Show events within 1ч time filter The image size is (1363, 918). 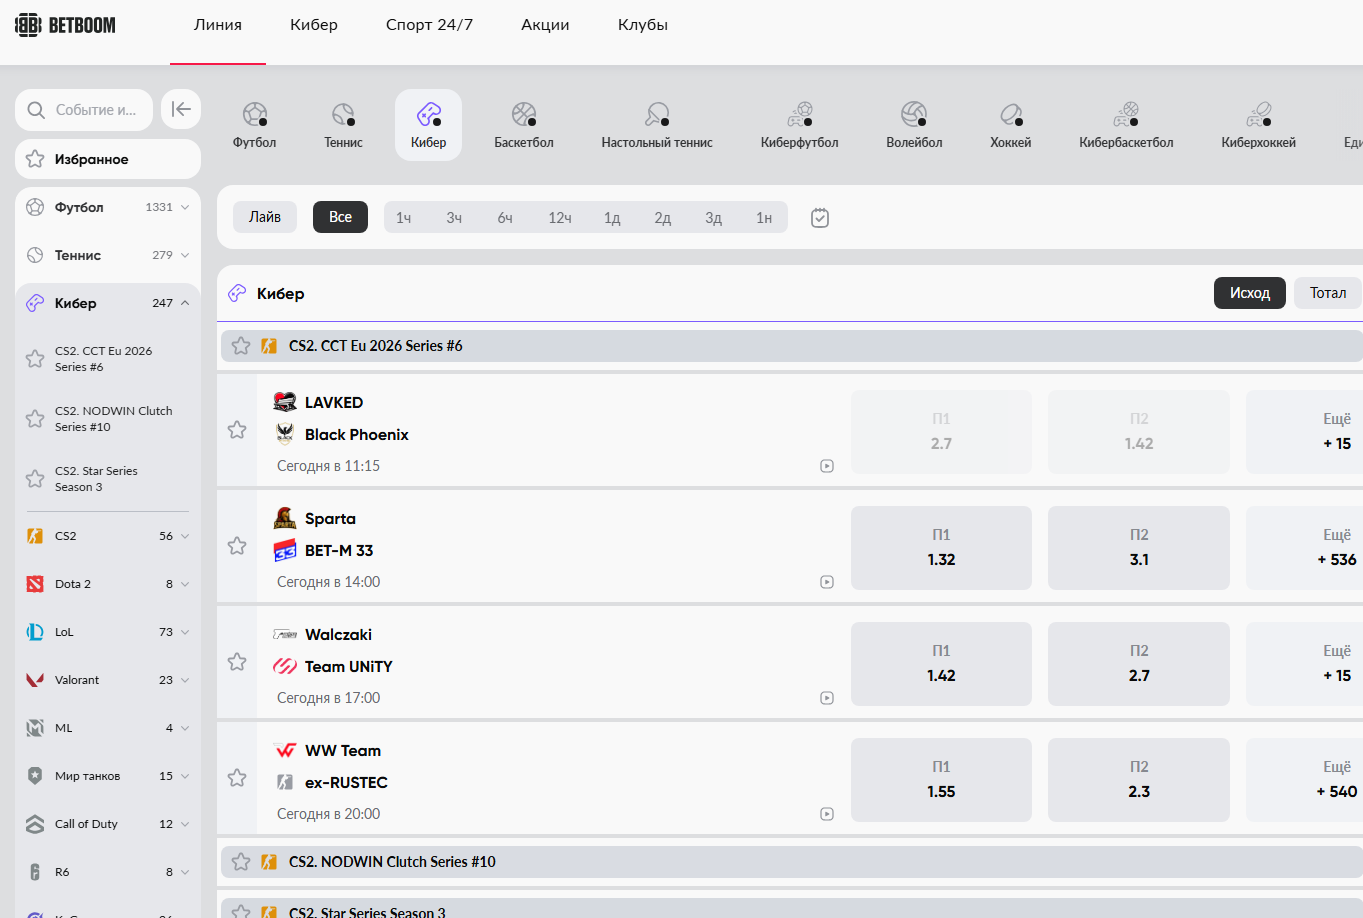pos(404,218)
